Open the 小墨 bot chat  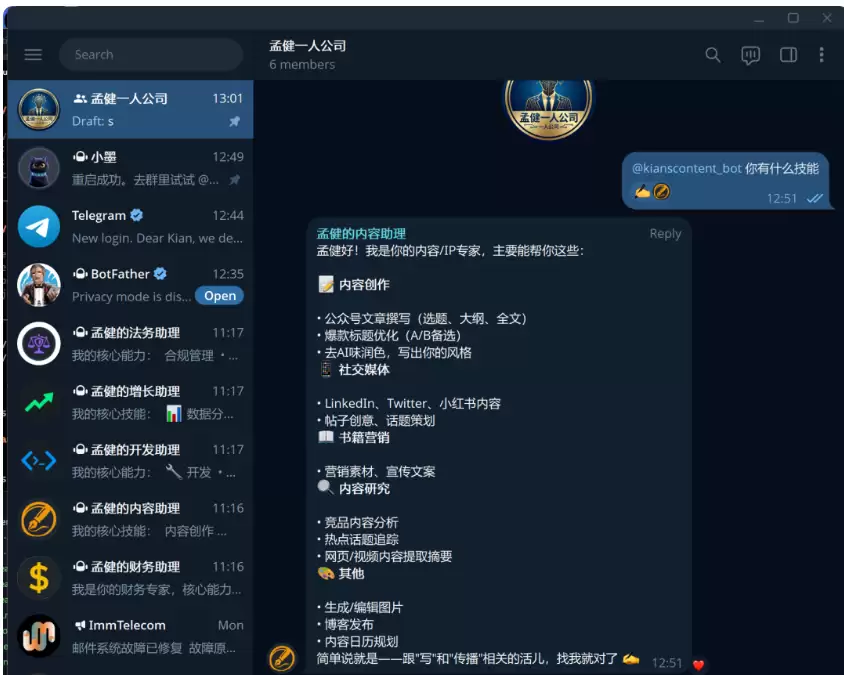click(x=130, y=168)
